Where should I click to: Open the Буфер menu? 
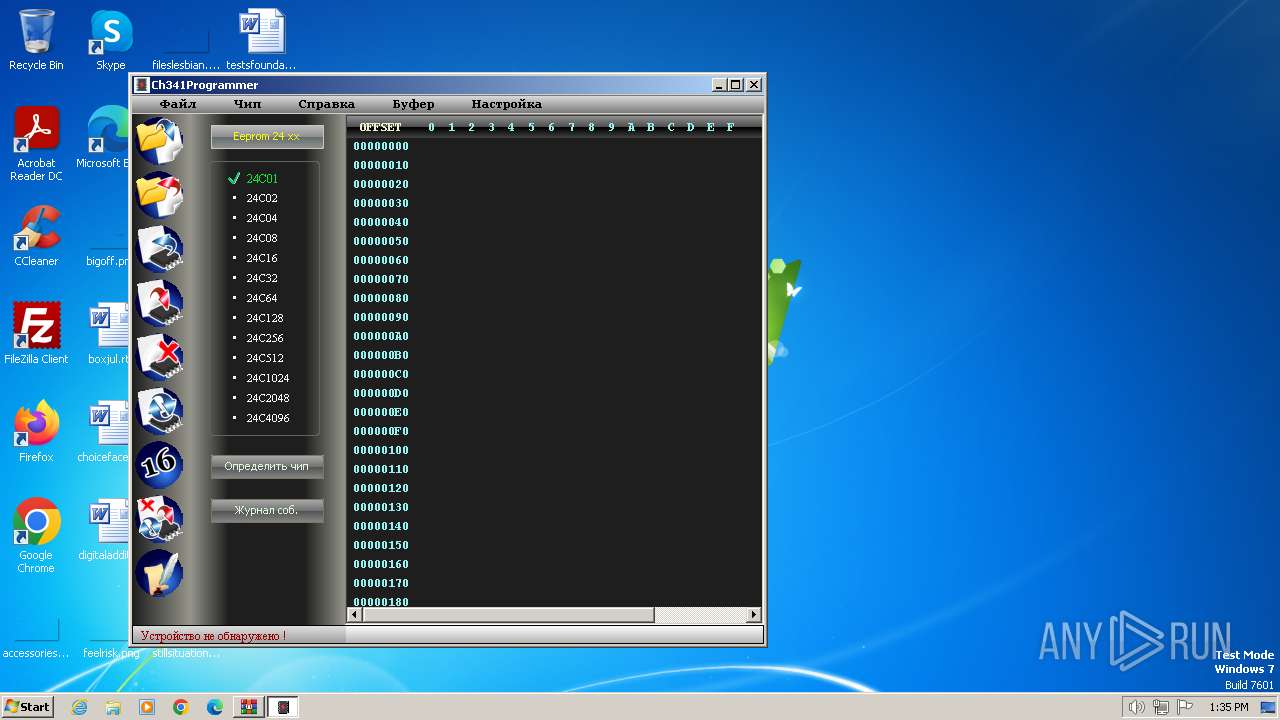[413, 104]
